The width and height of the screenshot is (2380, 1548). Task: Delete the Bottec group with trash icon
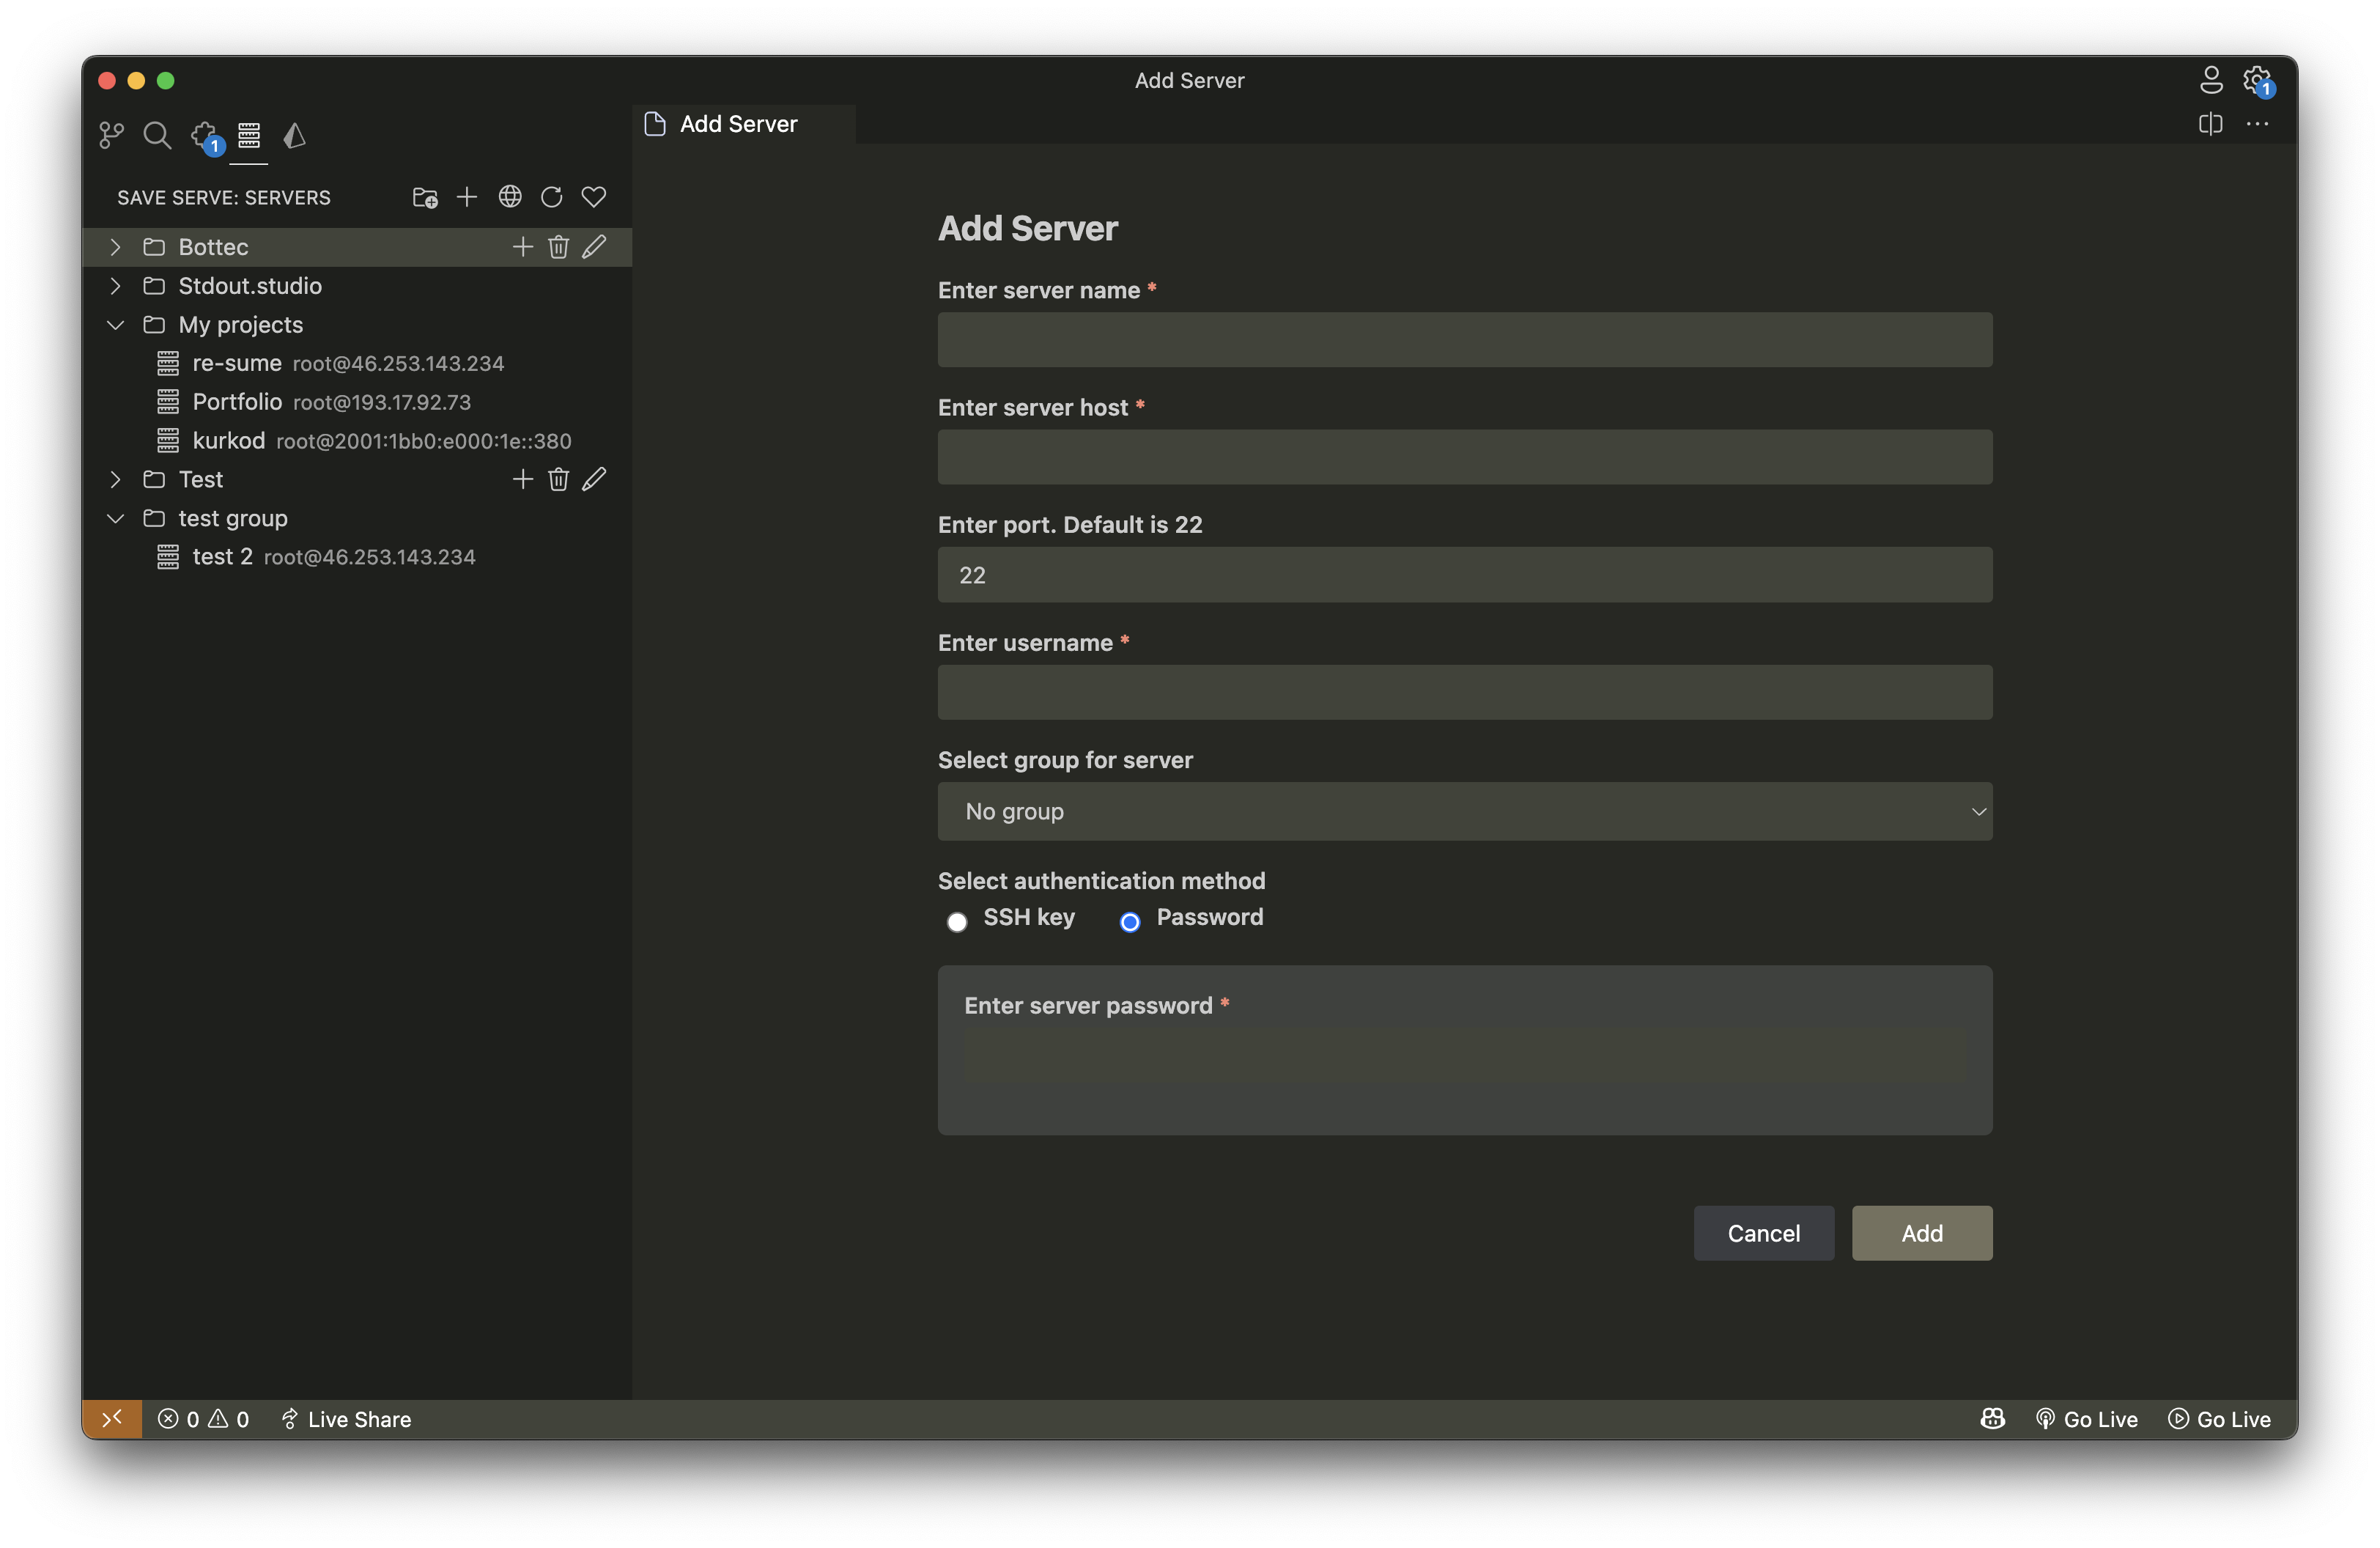tap(558, 247)
